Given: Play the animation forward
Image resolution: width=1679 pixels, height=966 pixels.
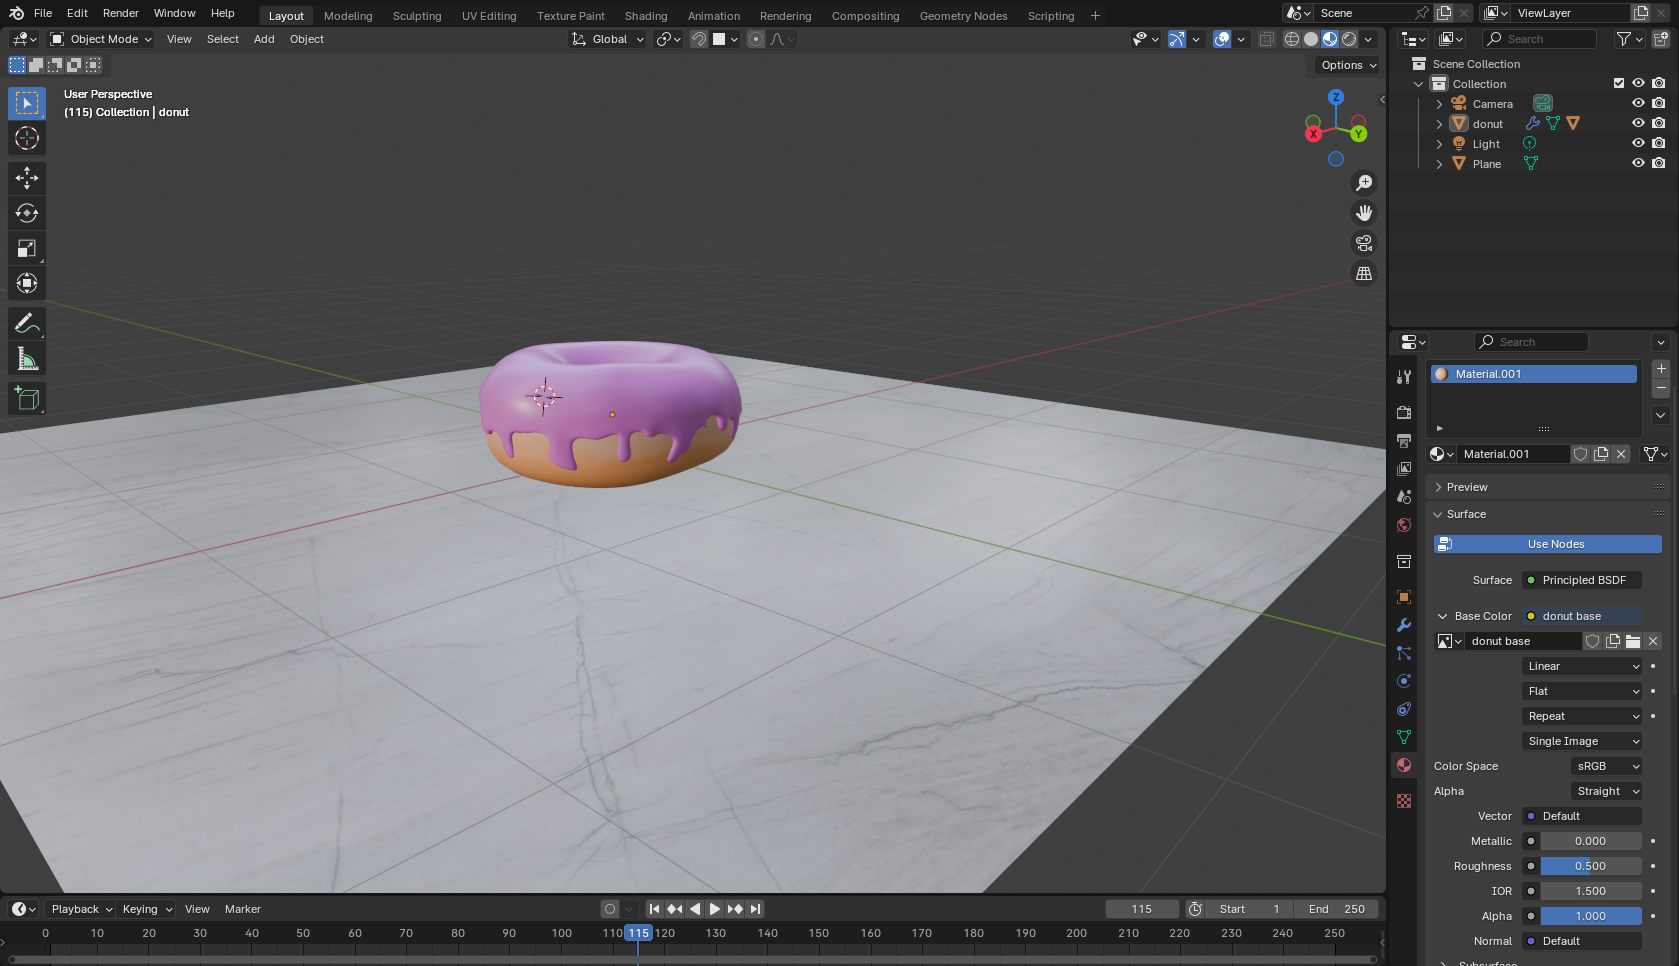Looking at the screenshot, I should pos(715,909).
